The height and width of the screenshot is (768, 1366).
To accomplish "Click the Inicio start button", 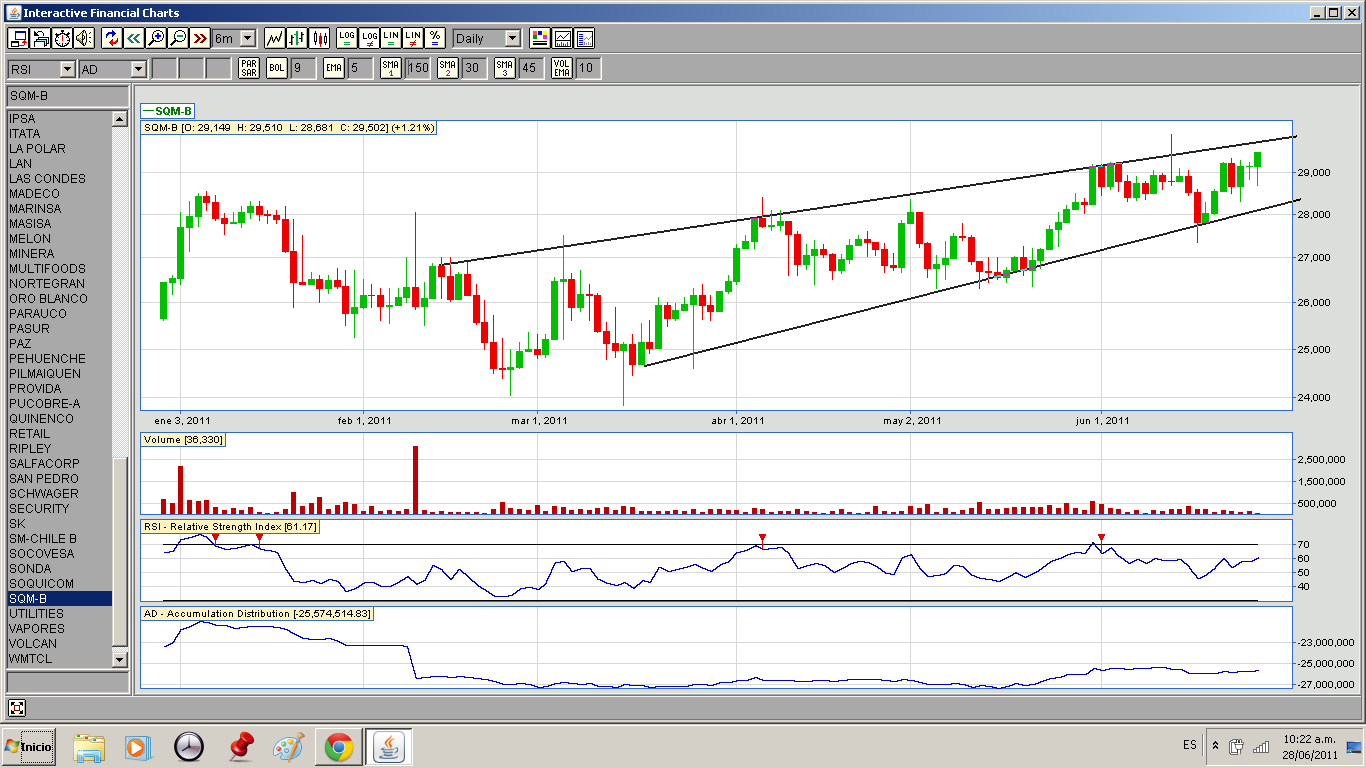I will point(28,746).
